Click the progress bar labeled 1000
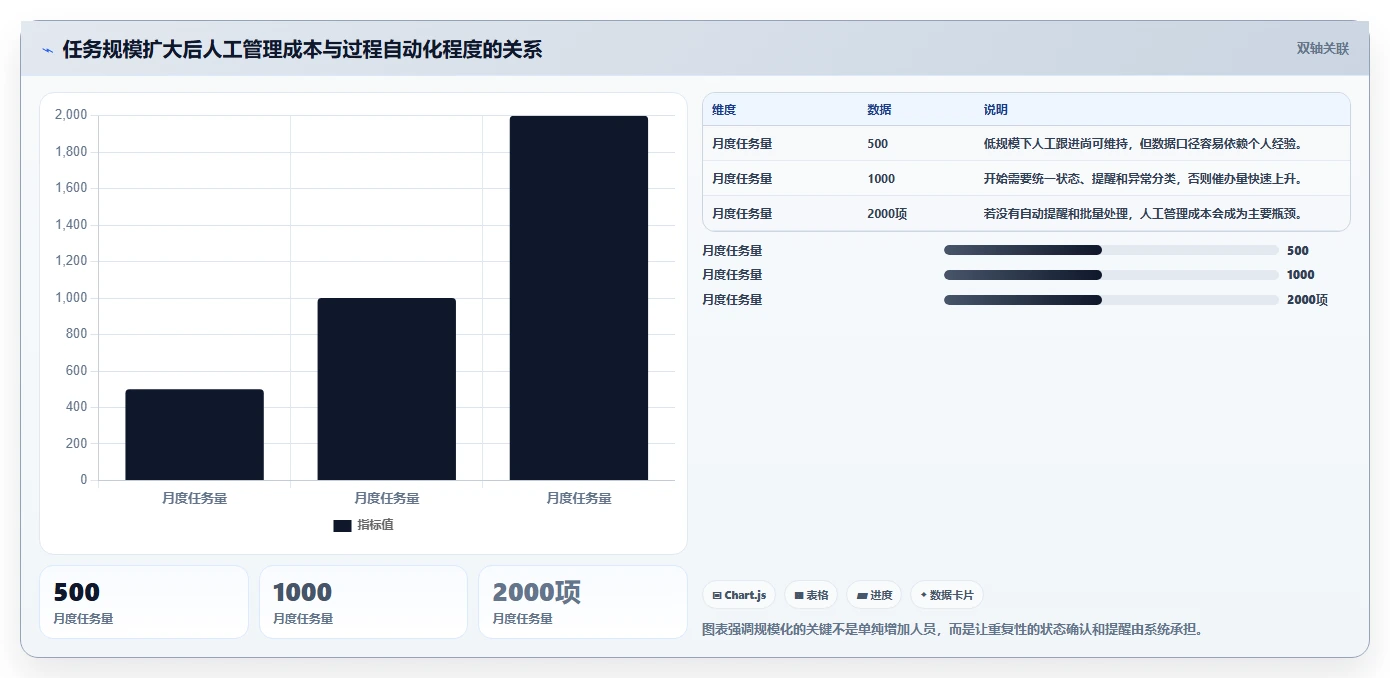Image resolution: width=1390 pixels, height=678 pixels. tap(1111, 275)
